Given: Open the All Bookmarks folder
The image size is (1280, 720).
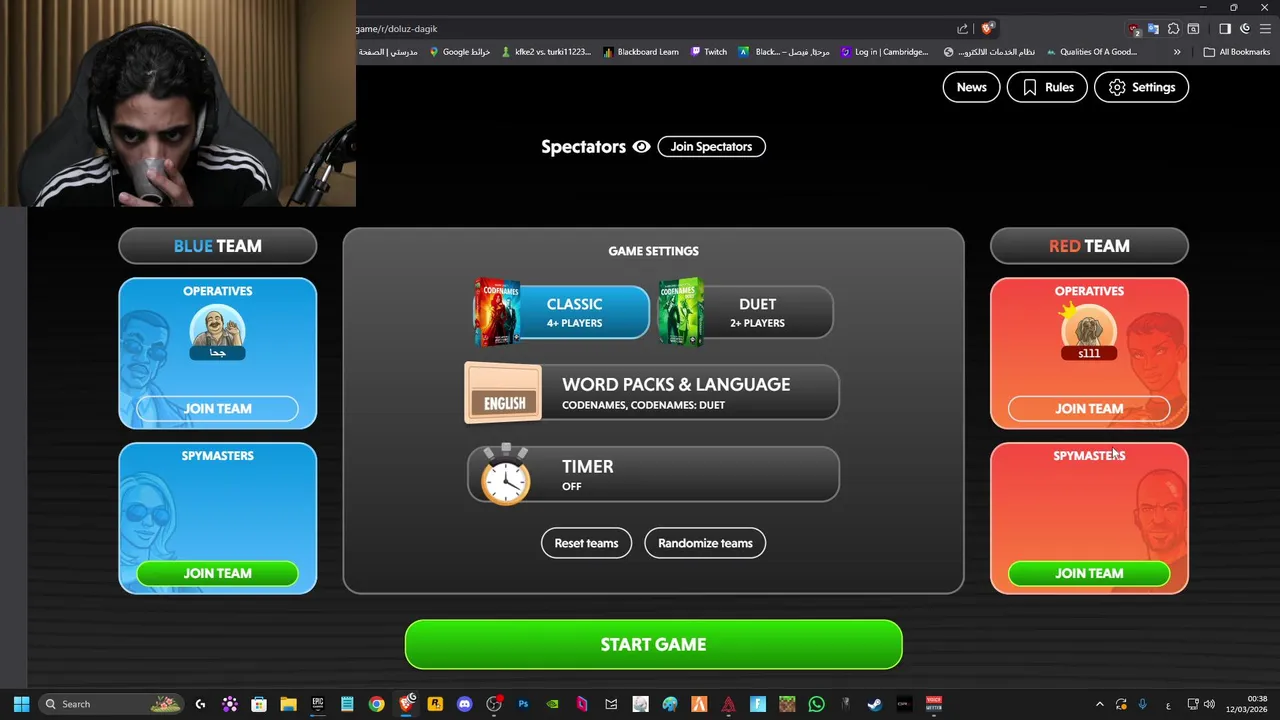Looking at the screenshot, I should [x=1237, y=52].
